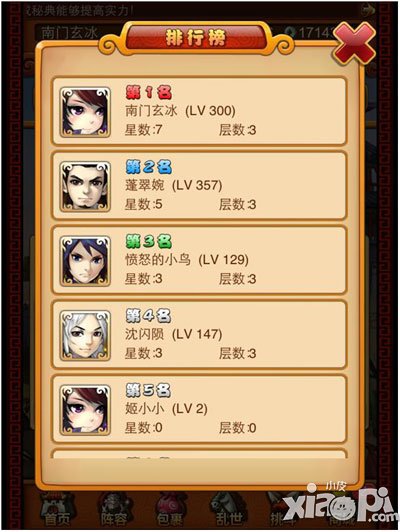
Task: Tap the white-haired avatar of 沈闪陨
Action: click(85, 336)
